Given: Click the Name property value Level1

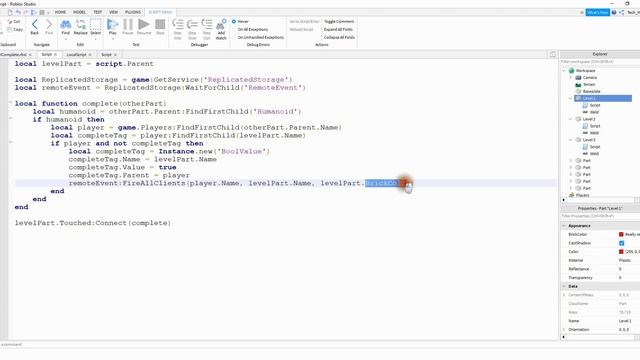Looking at the screenshot, I should (624, 321).
